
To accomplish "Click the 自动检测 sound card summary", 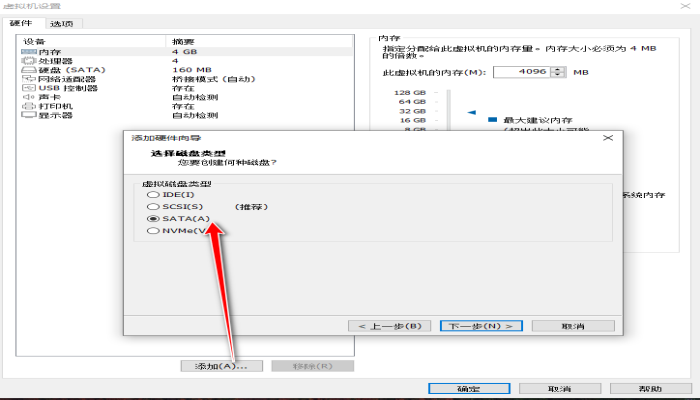I will [x=195, y=97].
